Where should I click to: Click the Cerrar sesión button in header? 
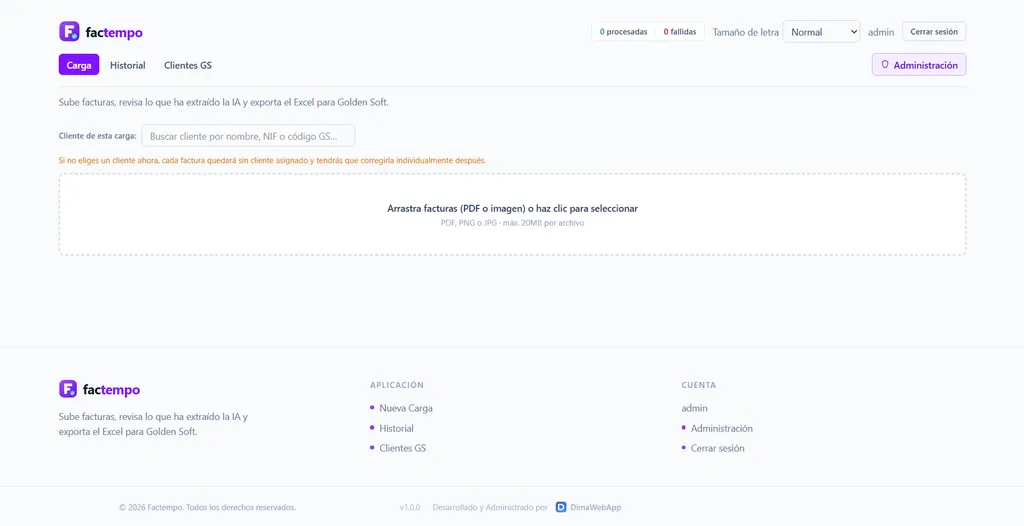click(934, 31)
